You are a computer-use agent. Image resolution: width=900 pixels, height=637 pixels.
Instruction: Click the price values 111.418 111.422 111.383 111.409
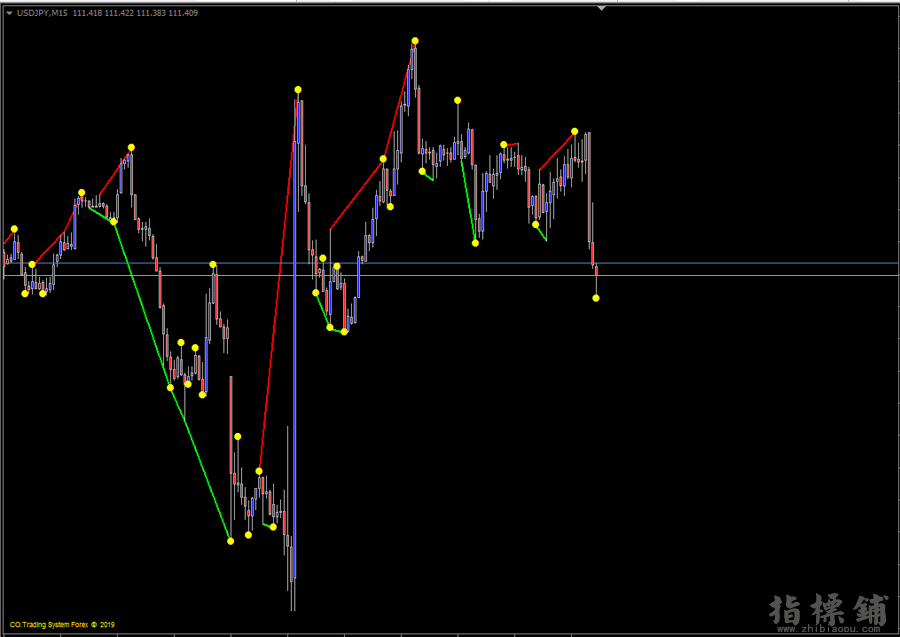coord(135,13)
